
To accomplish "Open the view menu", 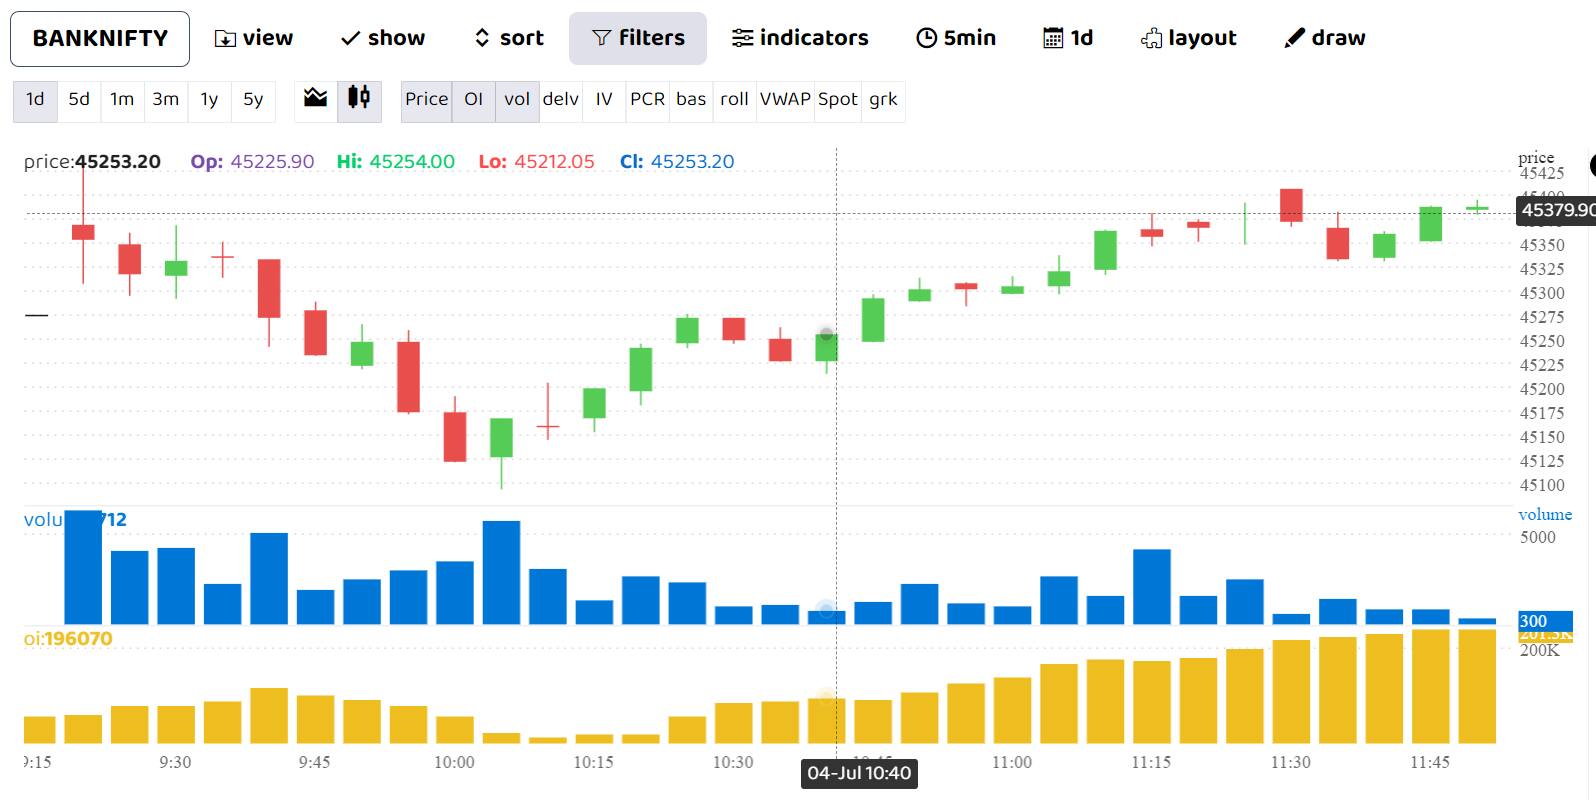I will pyautogui.click(x=254, y=38).
